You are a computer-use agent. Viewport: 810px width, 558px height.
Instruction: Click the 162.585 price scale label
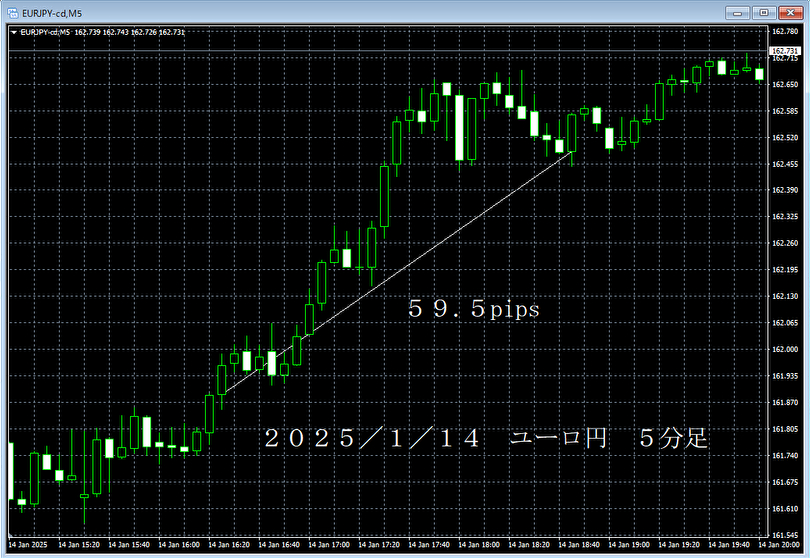click(x=785, y=111)
